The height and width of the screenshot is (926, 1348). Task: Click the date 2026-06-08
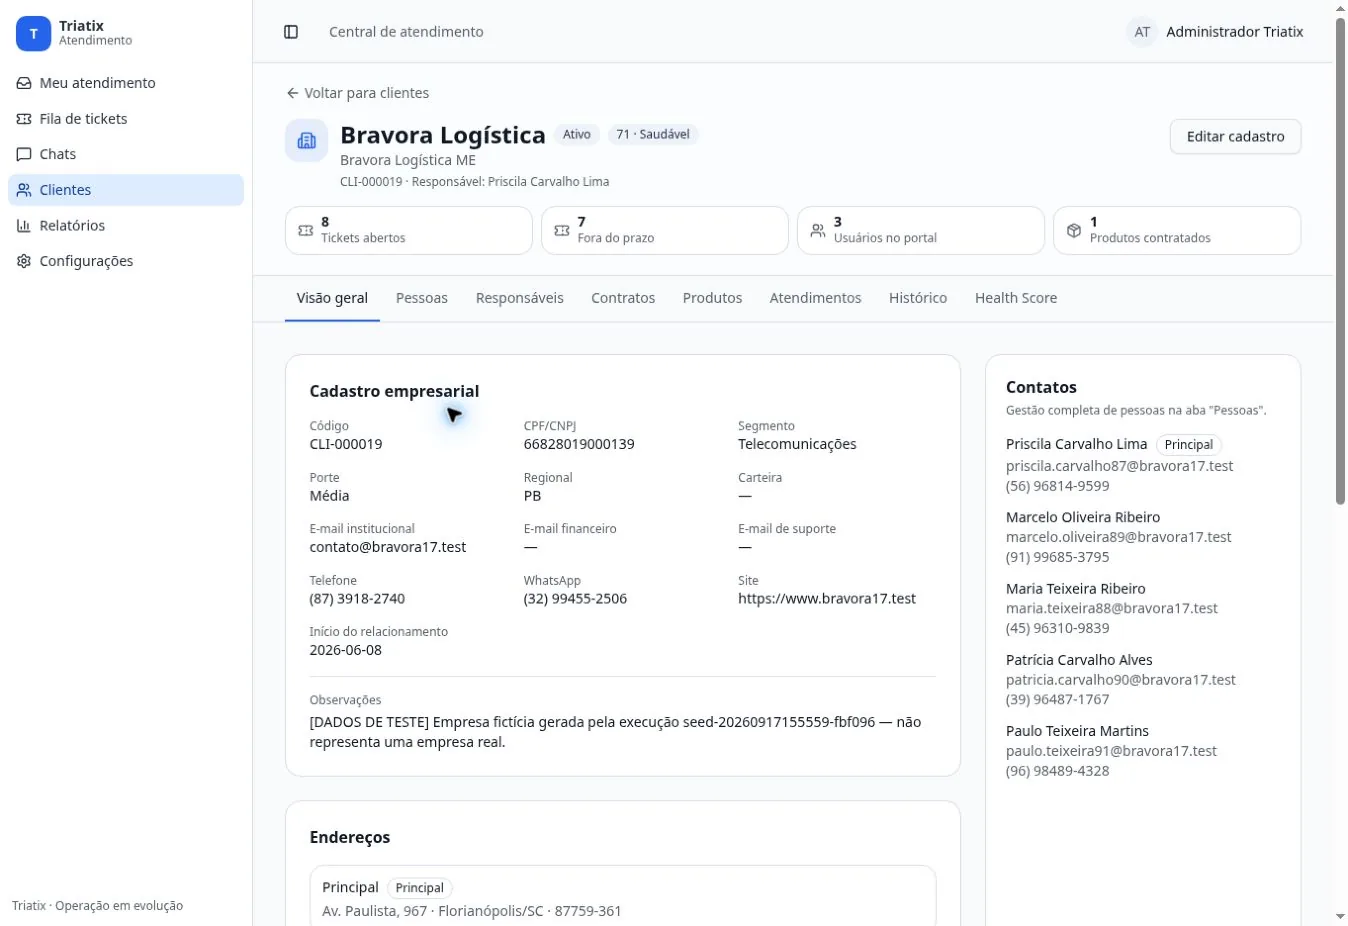pos(346,650)
